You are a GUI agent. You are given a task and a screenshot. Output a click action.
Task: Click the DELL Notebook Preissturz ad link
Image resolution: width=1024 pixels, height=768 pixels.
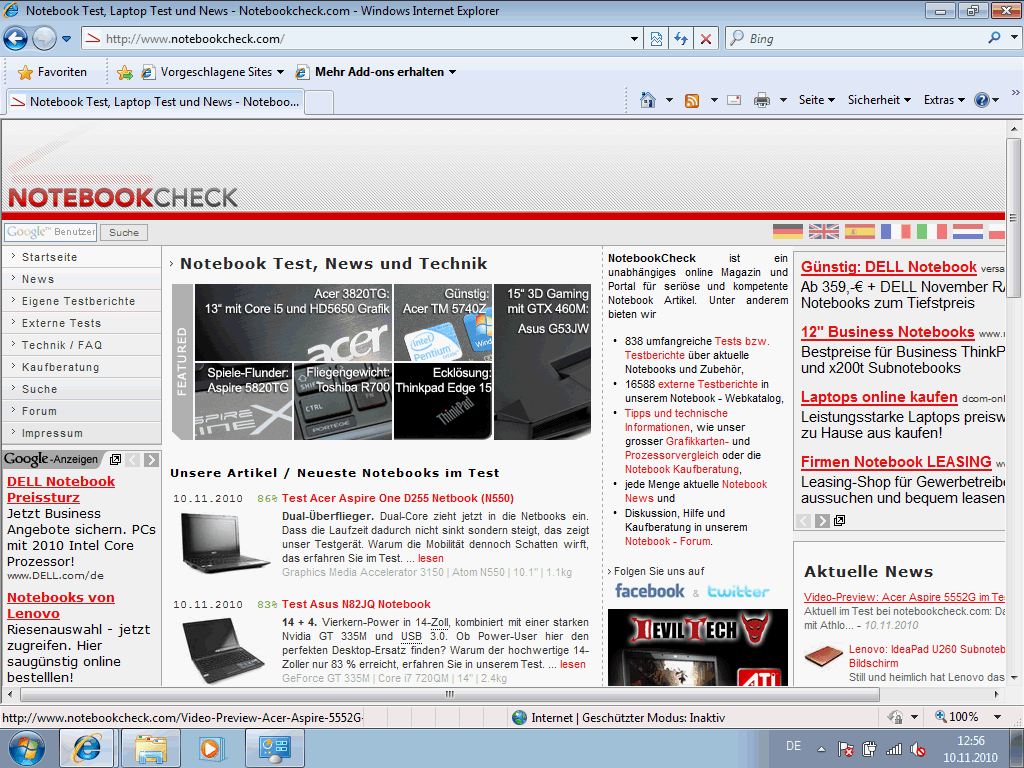click(x=61, y=489)
